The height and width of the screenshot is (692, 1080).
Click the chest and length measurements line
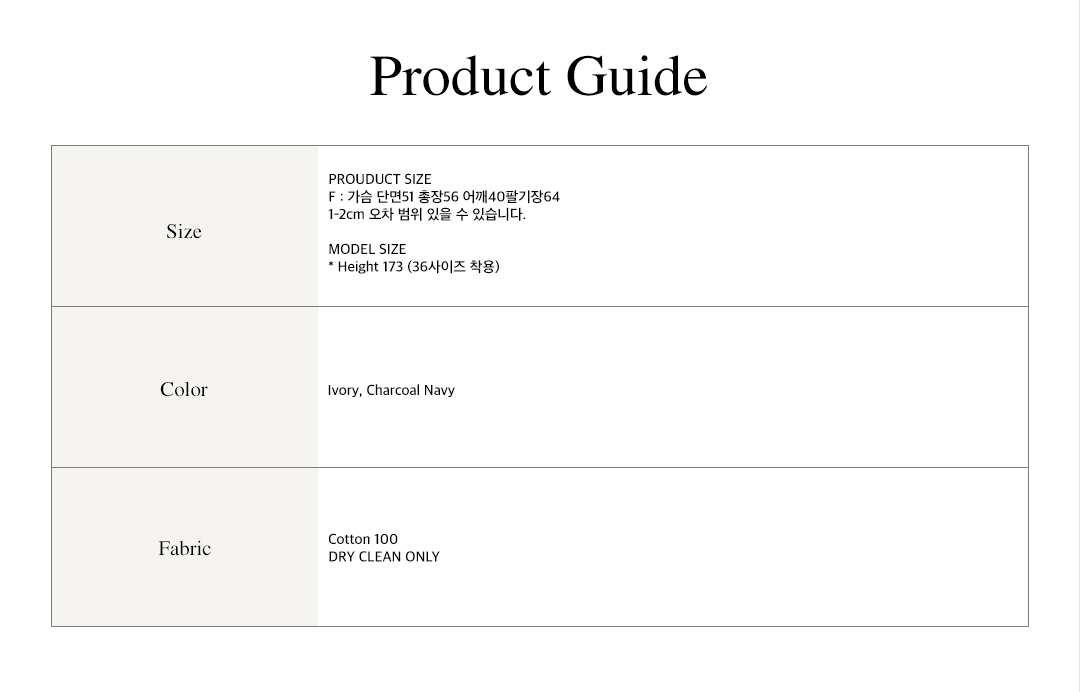click(444, 197)
